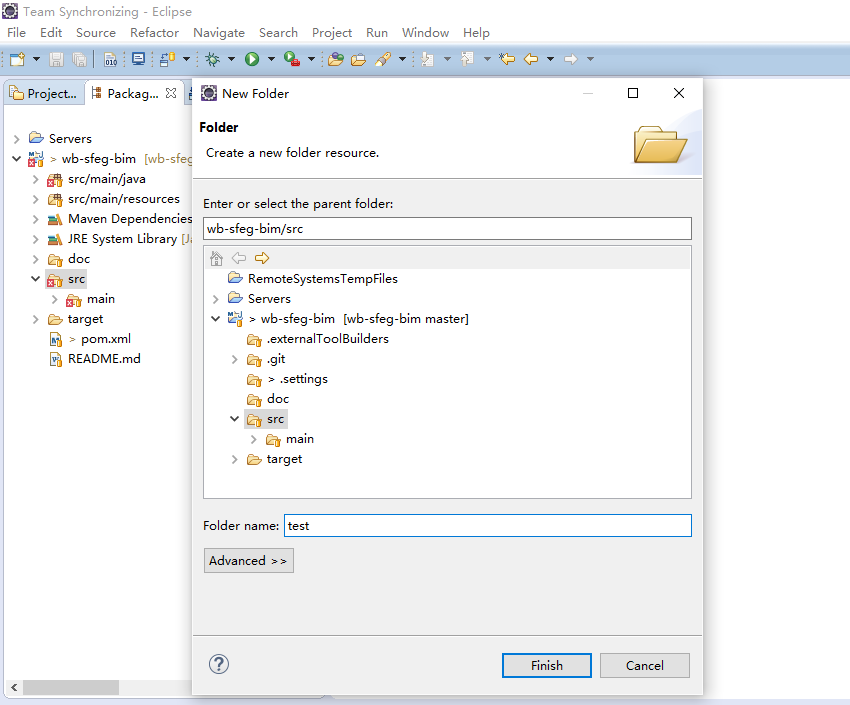Click the Advanced >> button

pos(248,560)
